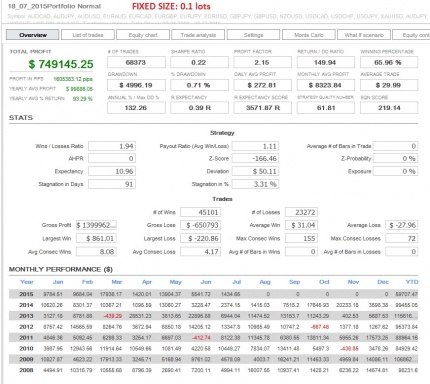The image size is (430, 384).
Task: Click the Stagnation in % field 3.31 %
Action: click(255, 184)
